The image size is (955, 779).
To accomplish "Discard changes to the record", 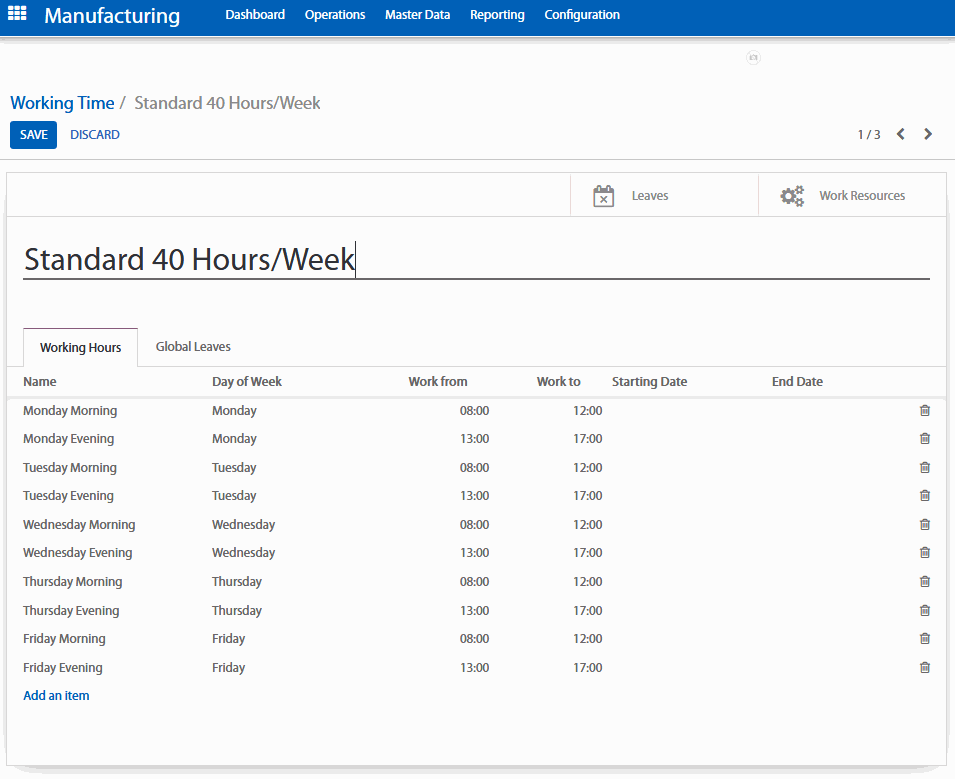I will (95, 135).
